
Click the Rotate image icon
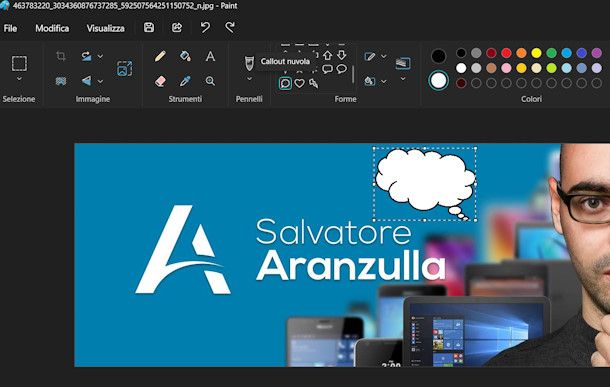(x=86, y=56)
